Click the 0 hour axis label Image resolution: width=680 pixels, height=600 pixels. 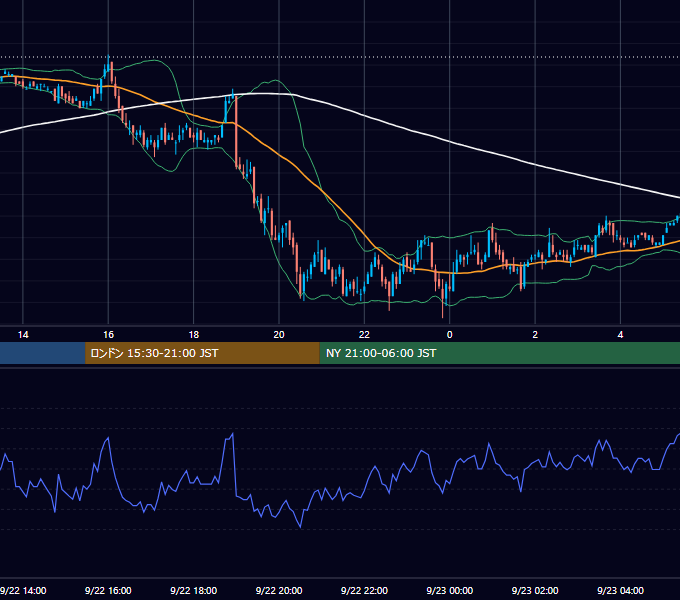[x=450, y=335]
